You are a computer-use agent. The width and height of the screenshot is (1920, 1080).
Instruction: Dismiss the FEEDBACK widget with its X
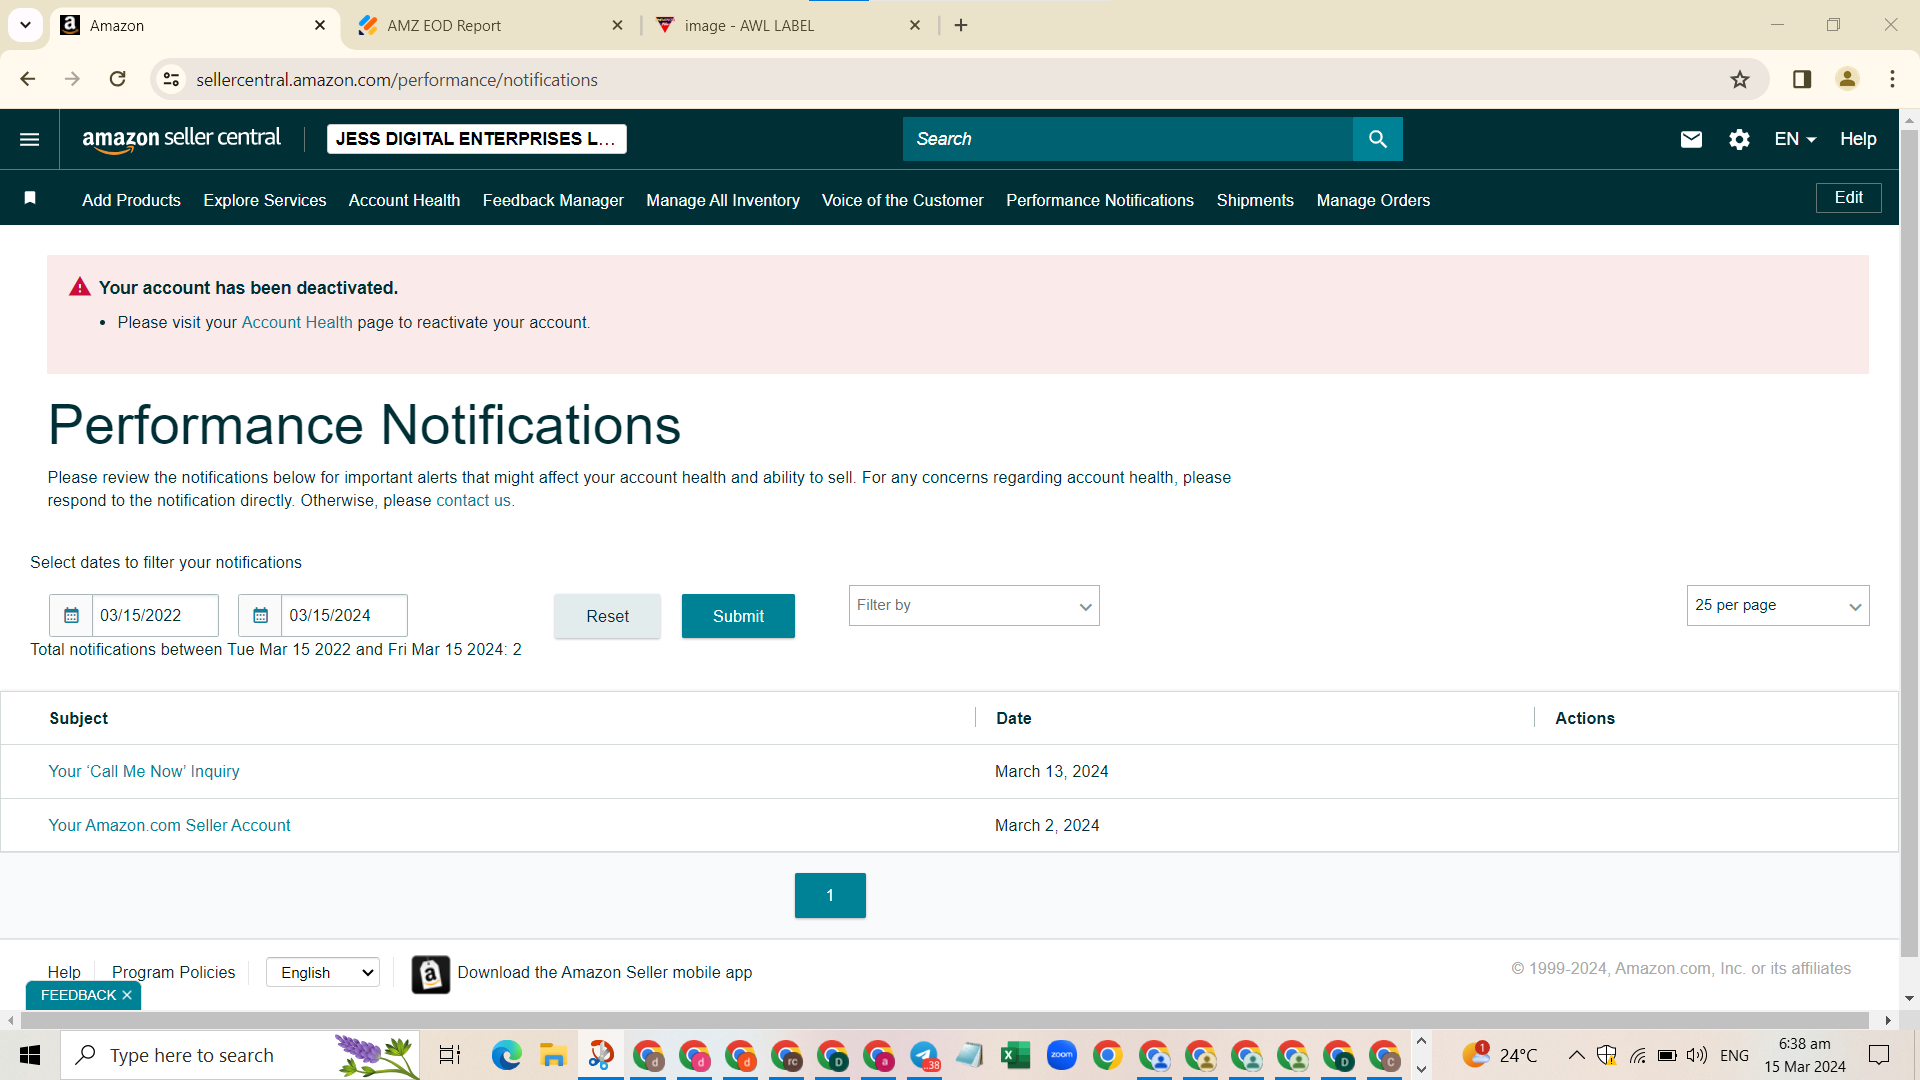point(127,995)
